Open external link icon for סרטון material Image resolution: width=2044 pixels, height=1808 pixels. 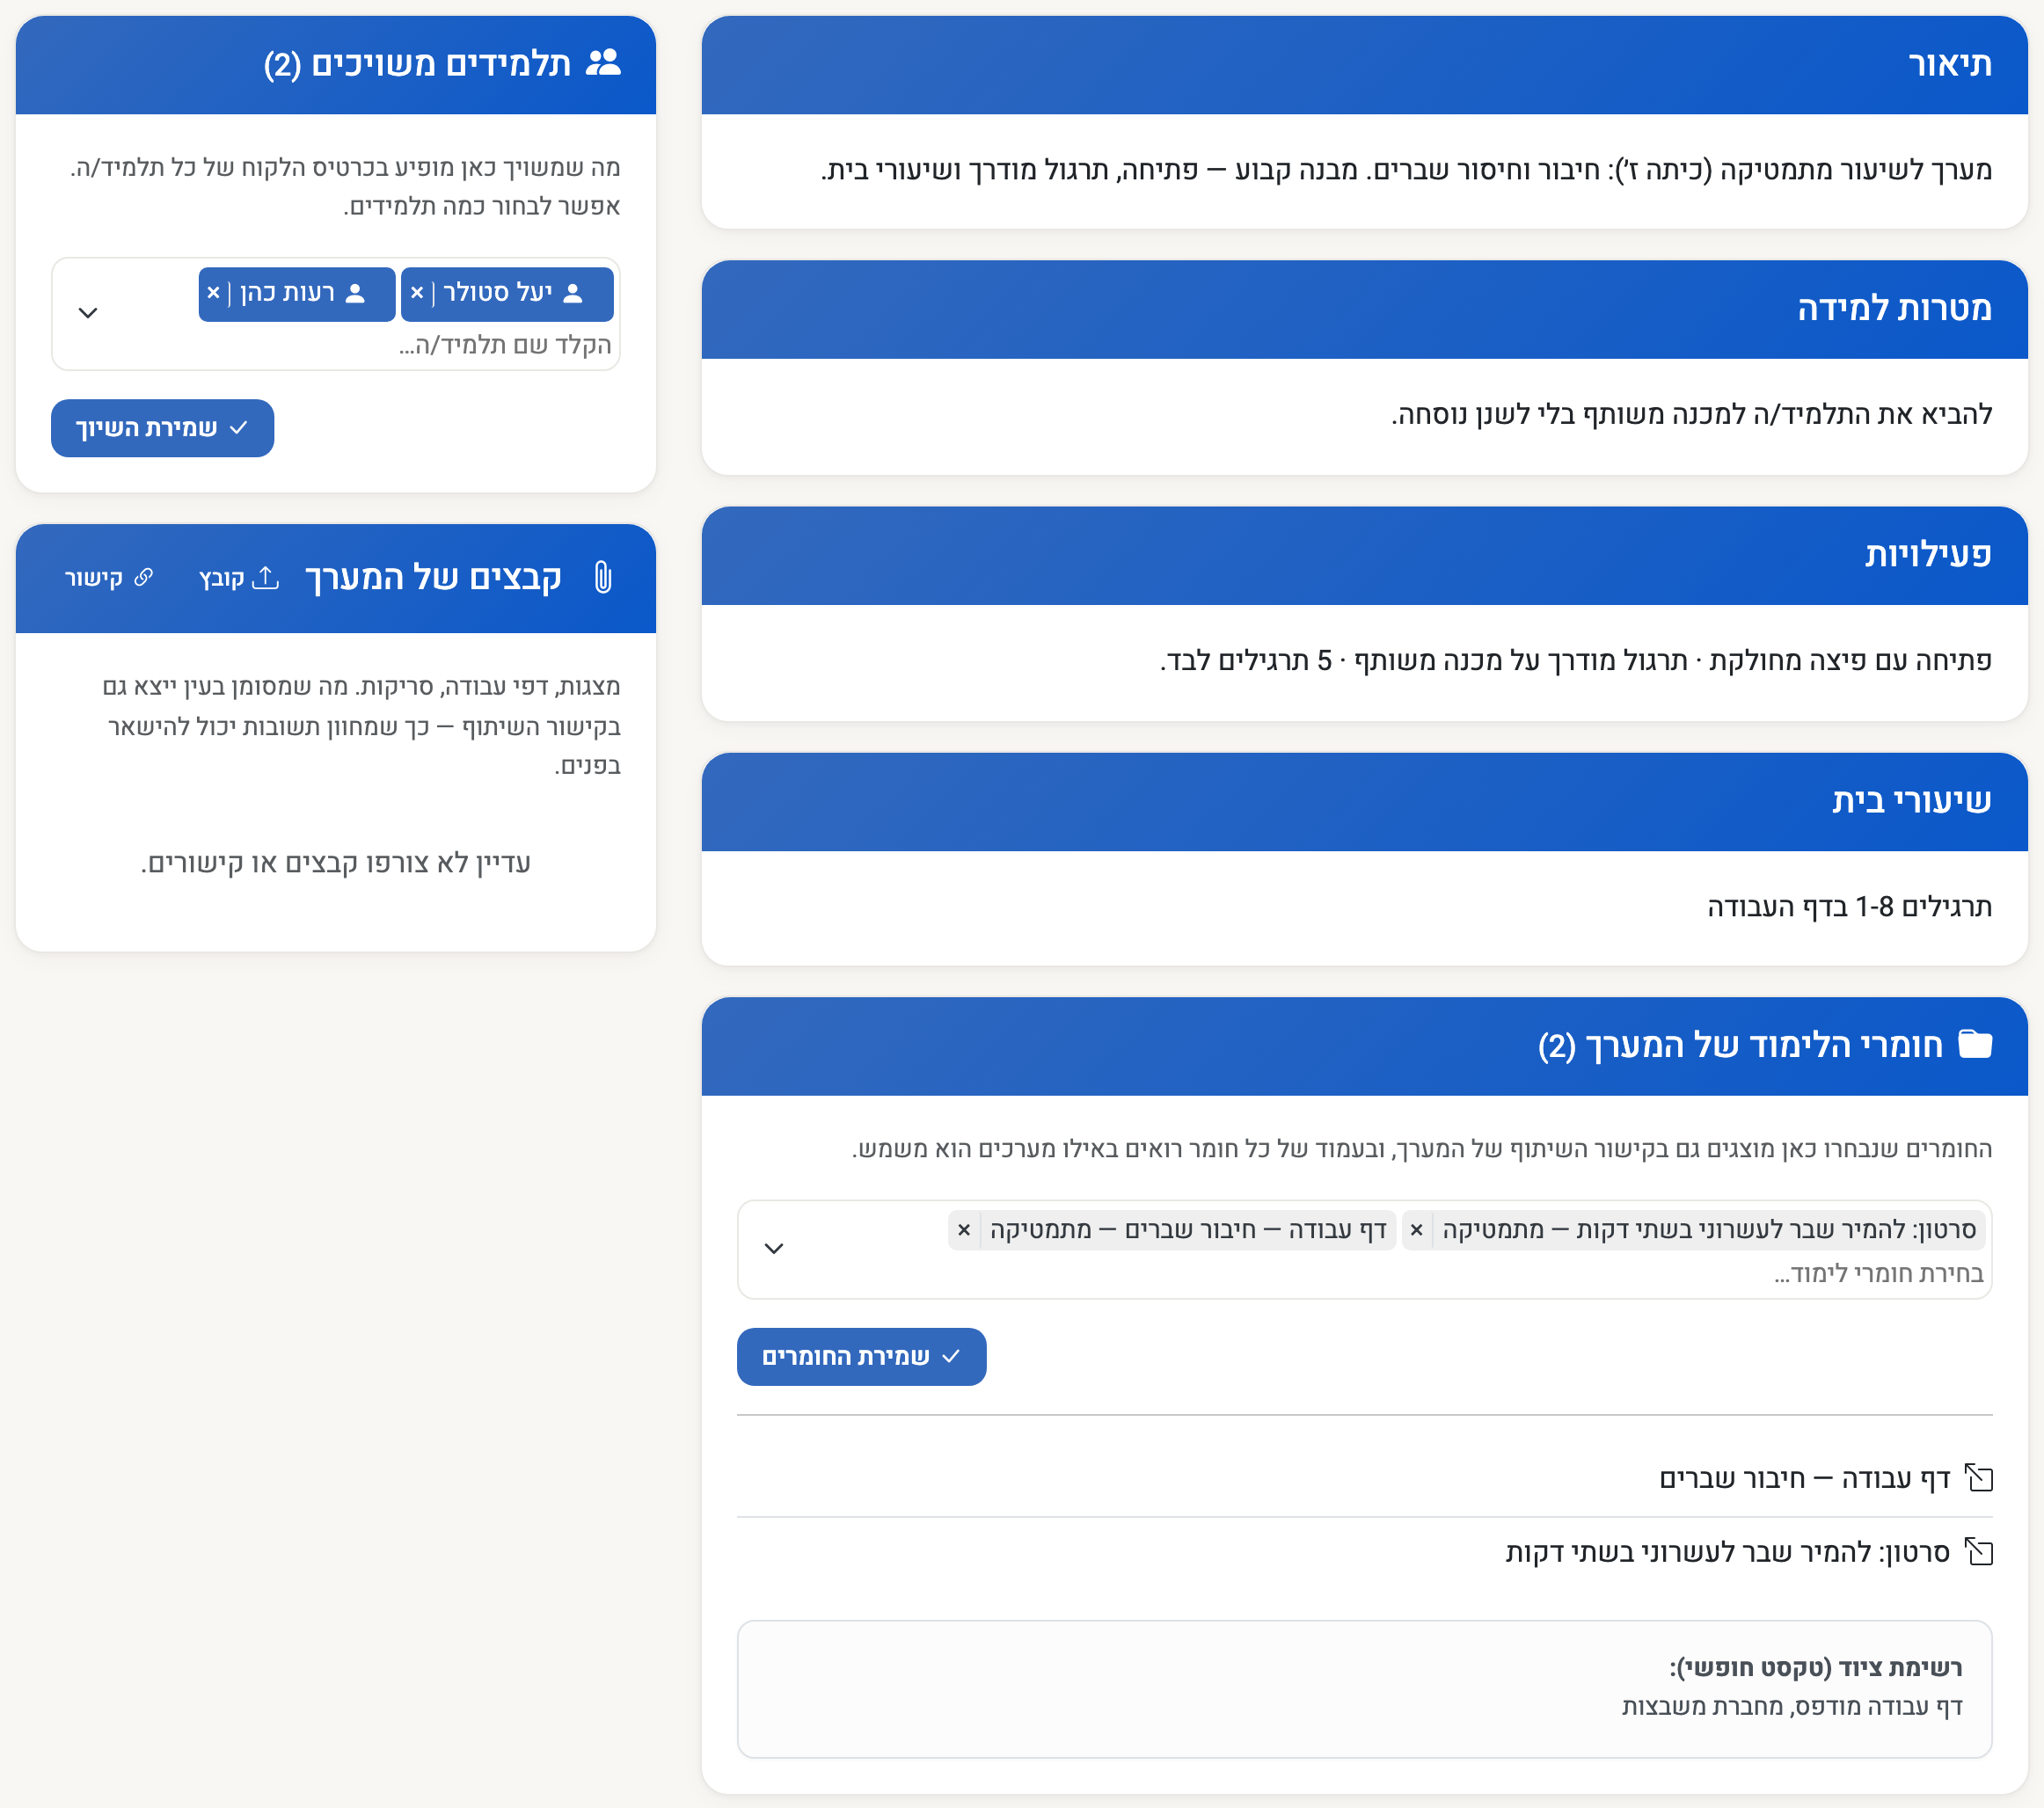point(1979,1552)
